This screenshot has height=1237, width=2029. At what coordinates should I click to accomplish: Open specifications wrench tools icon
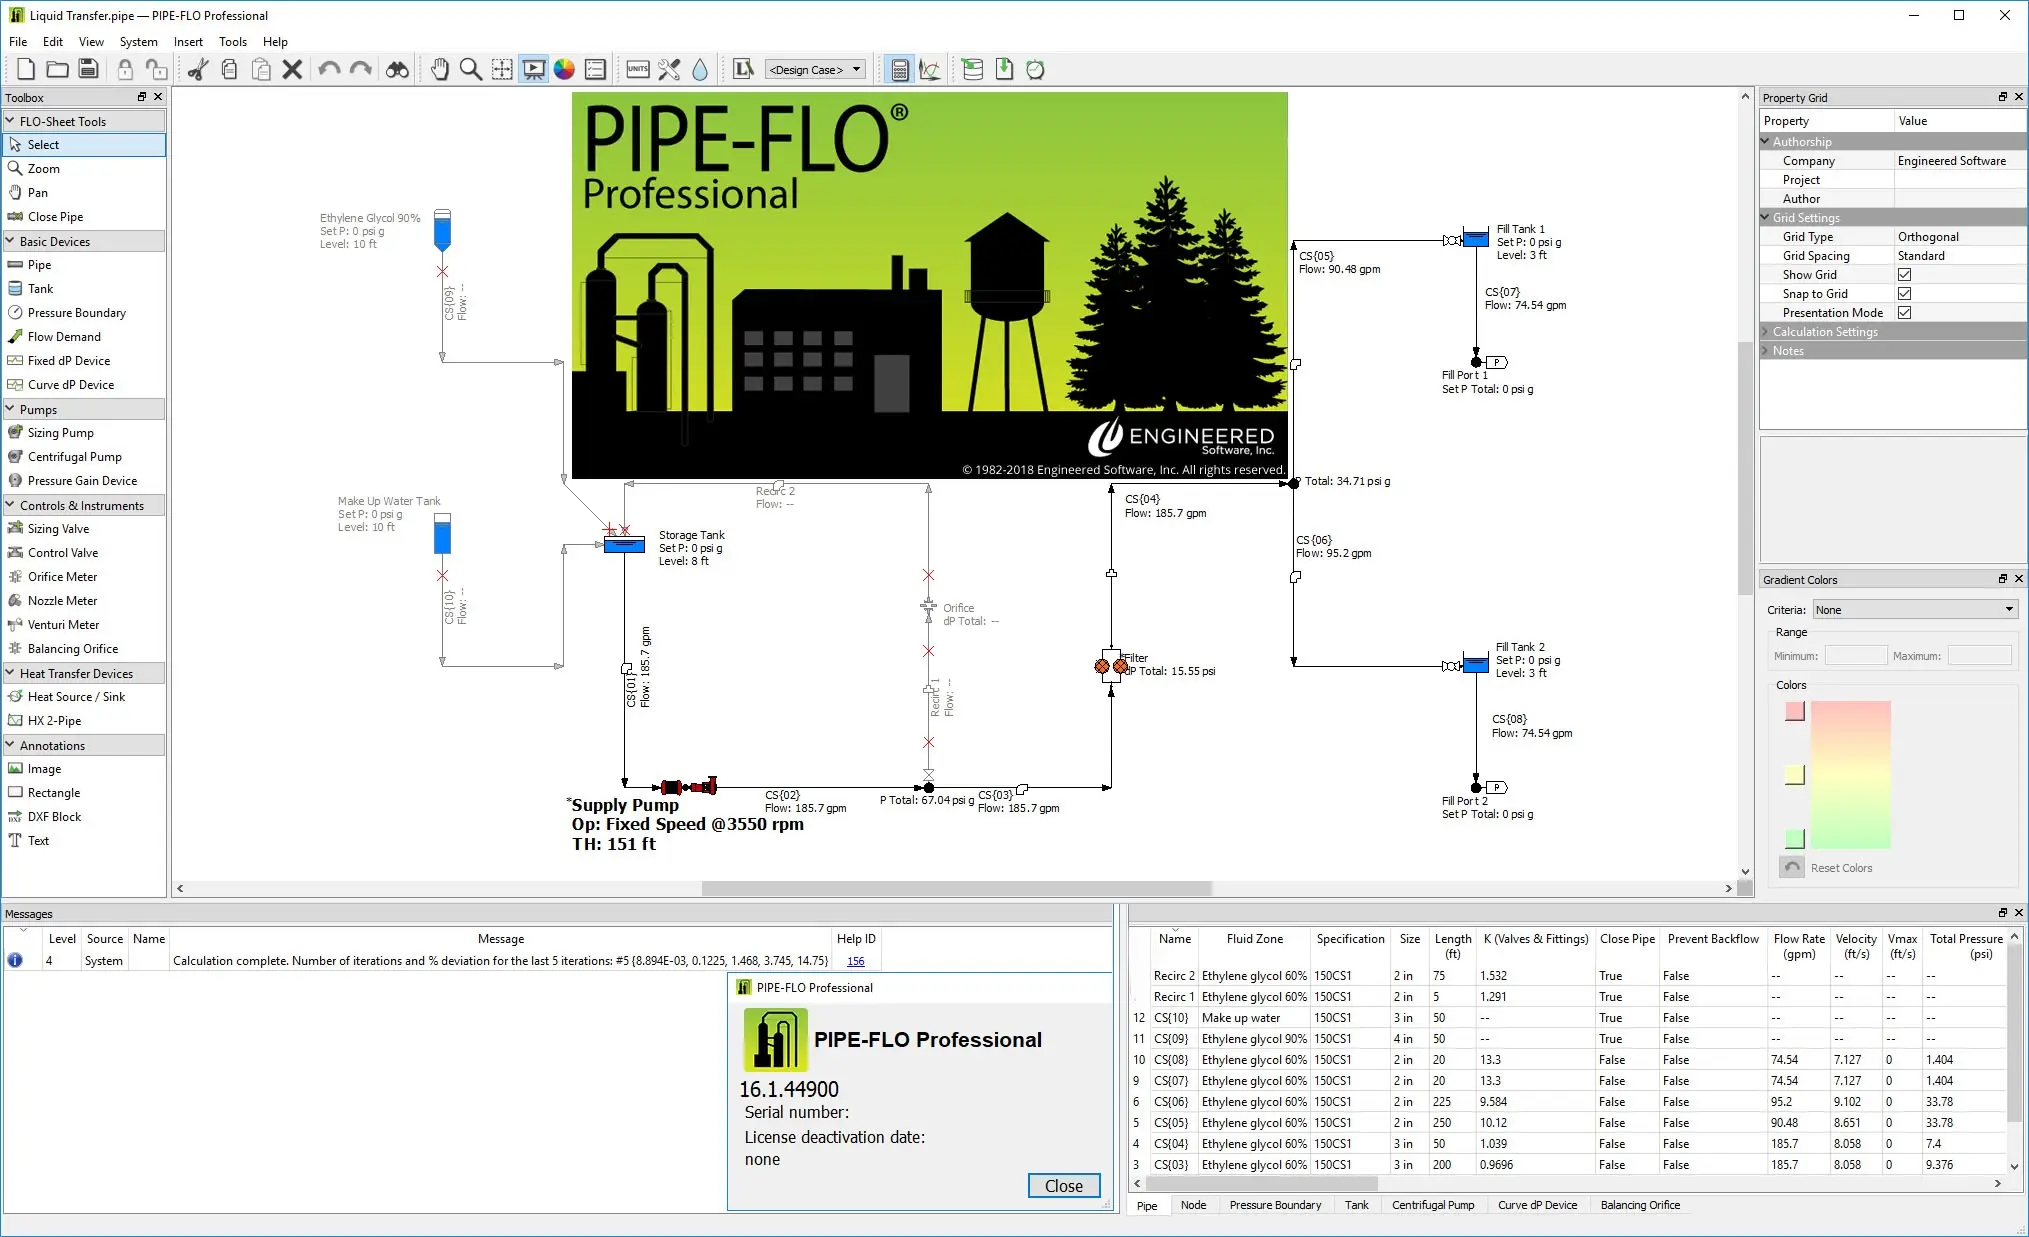coord(669,69)
